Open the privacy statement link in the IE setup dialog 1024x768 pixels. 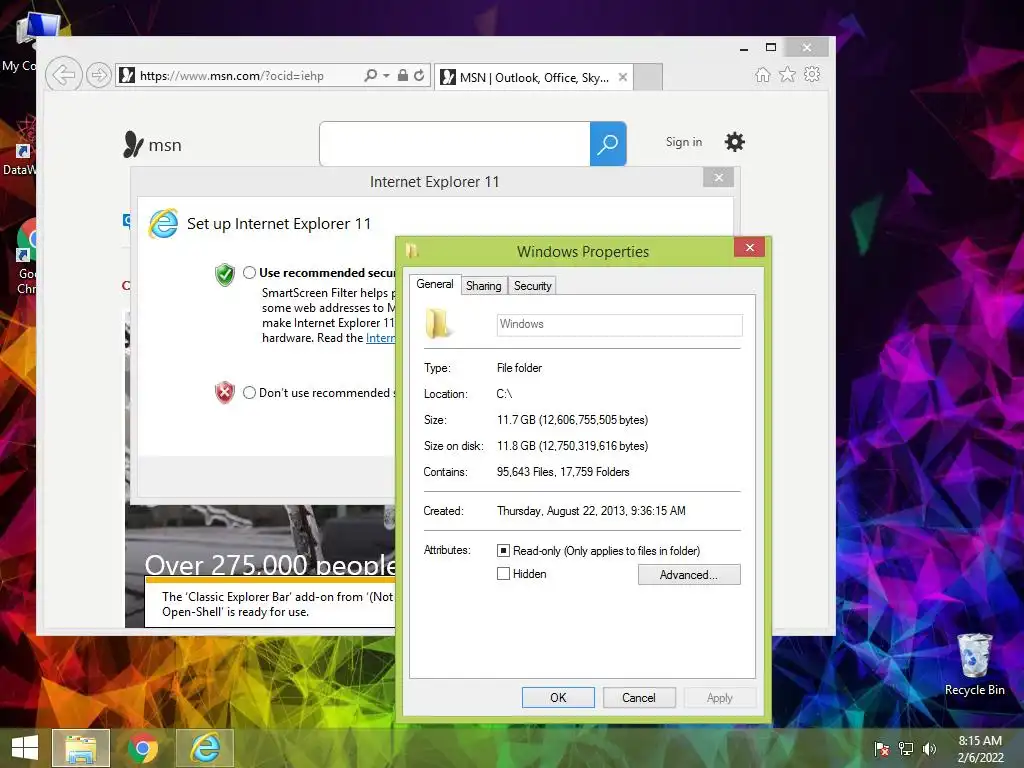click(380, 338)
